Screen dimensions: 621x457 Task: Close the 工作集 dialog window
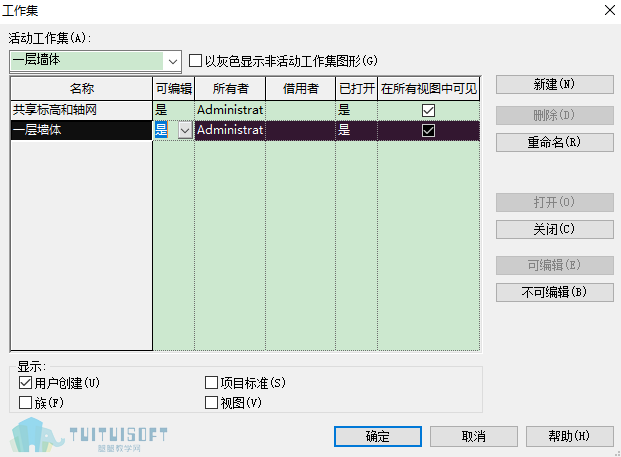[x=610, y=10]
